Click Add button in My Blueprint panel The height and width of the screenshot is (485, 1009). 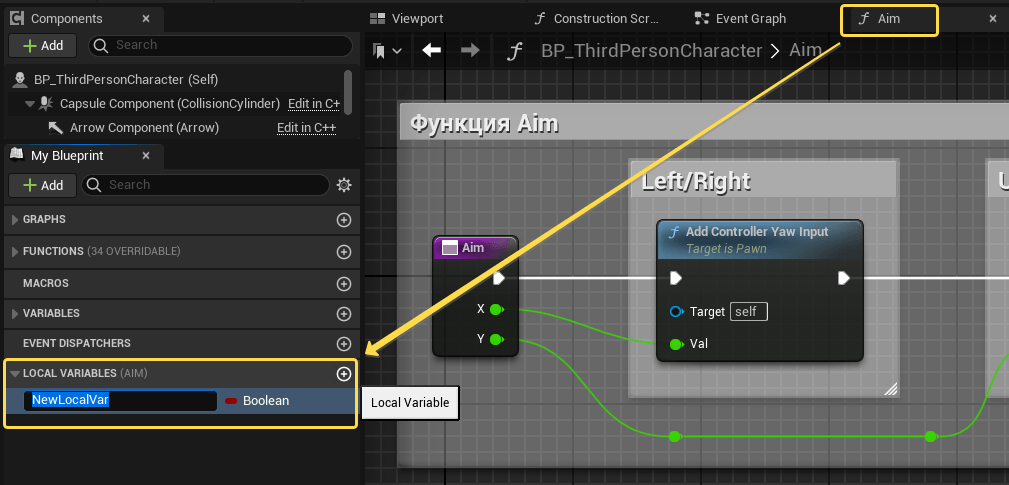43,185
